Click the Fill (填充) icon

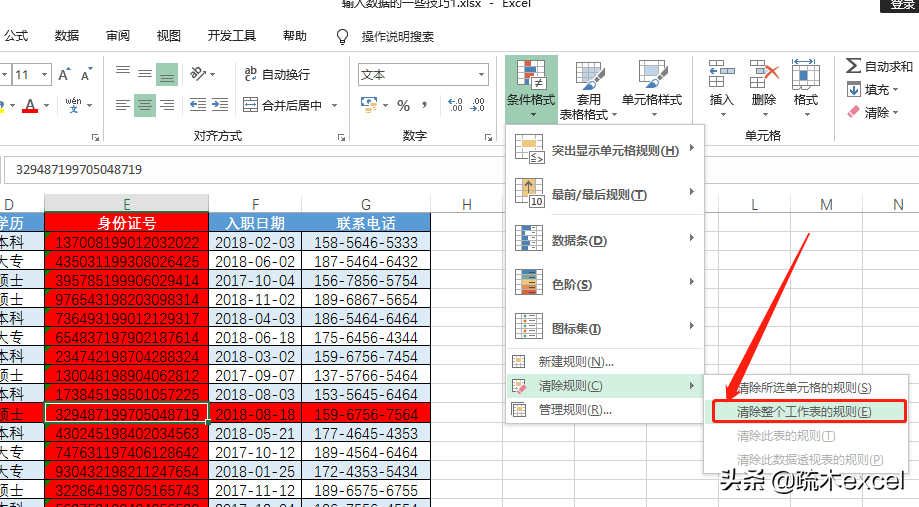(853, 90)
